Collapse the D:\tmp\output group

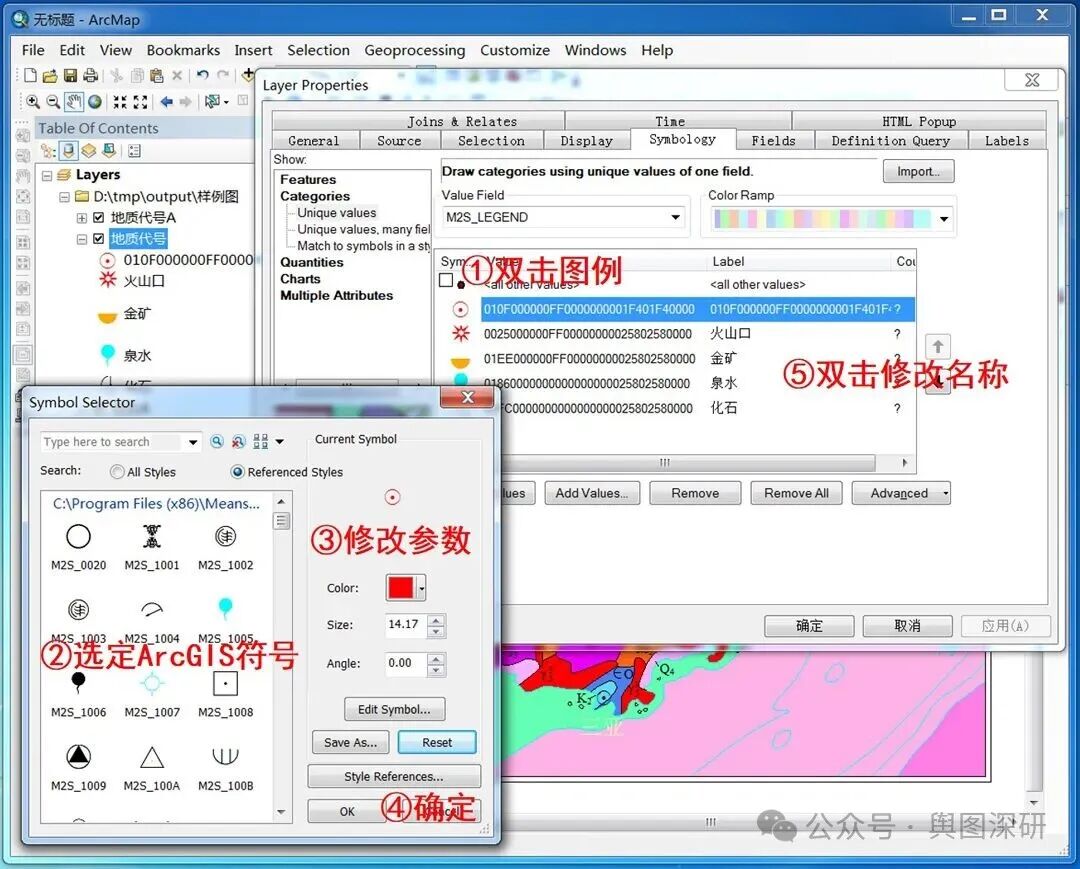[64, 197]
